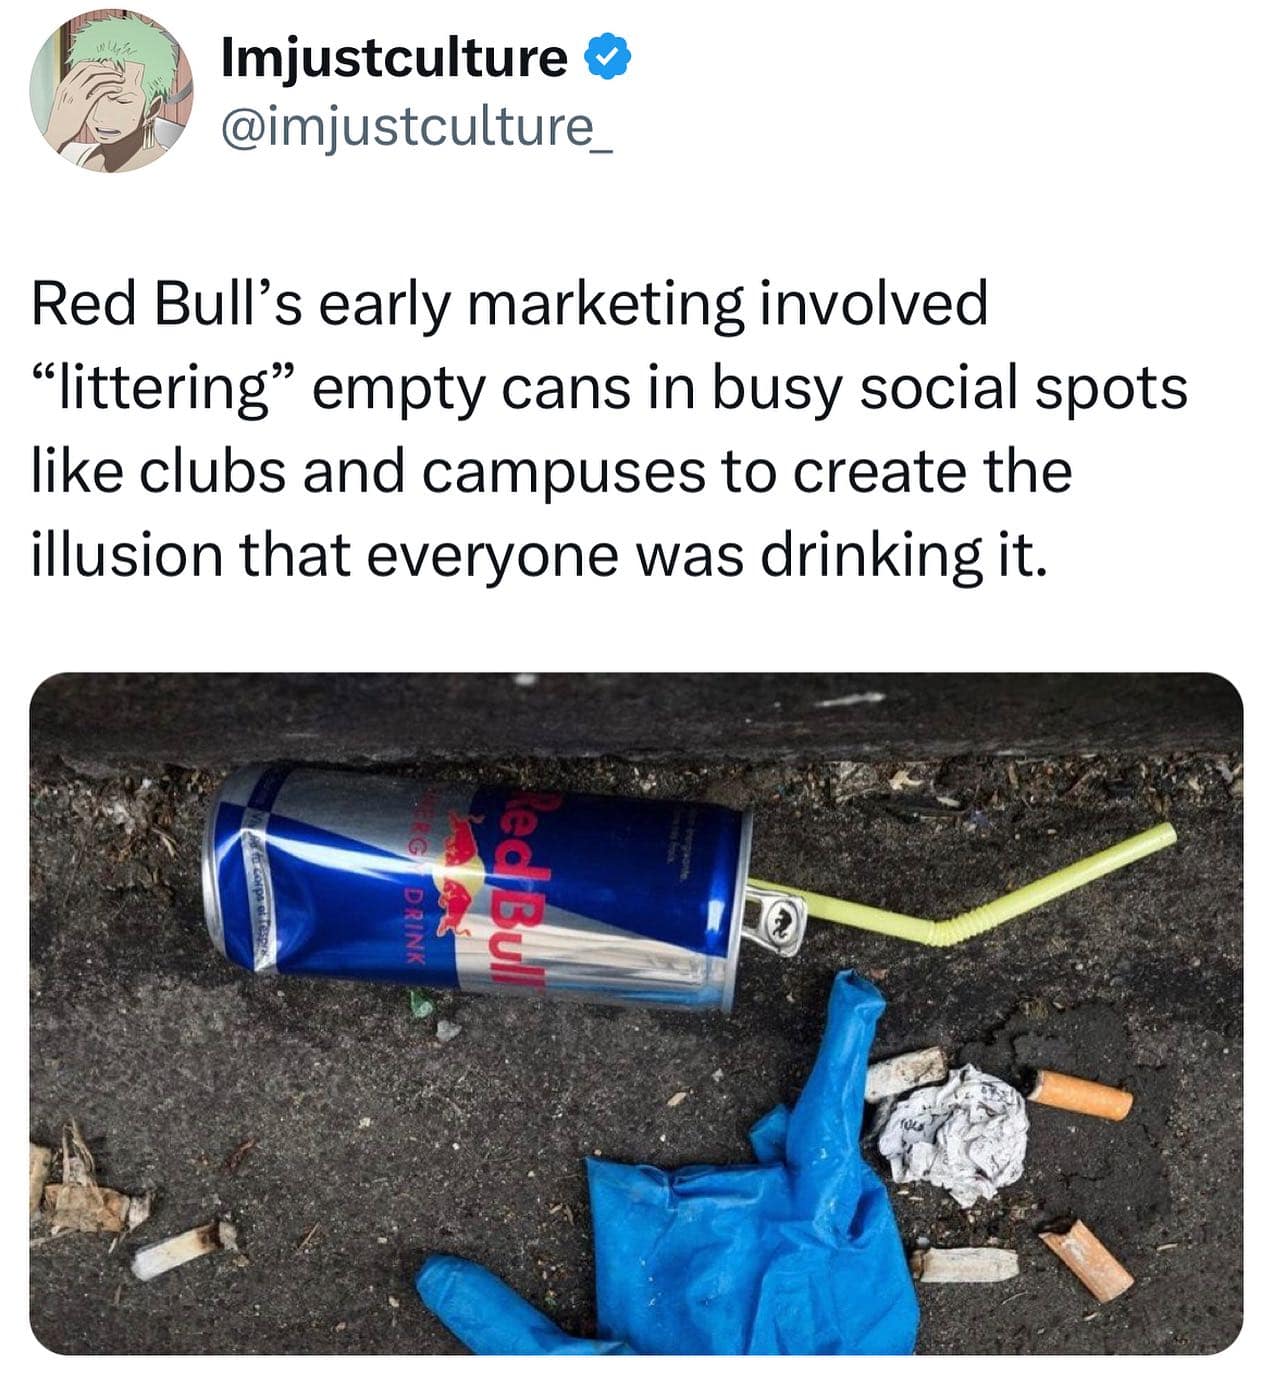Image resolution: width=1273 pixels, height=1386 pixels.
Task: Click the crumpled white paper ball
Action: coord(955,1135)
